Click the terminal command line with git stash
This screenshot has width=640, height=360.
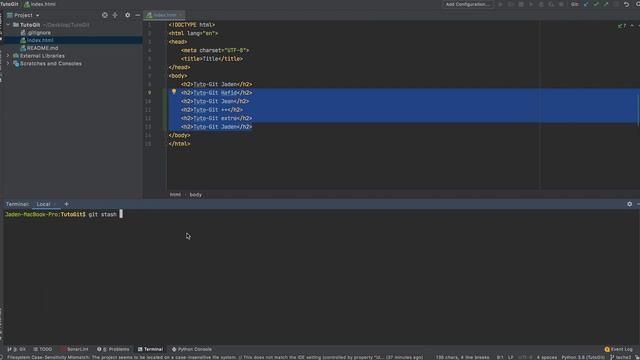64,214
